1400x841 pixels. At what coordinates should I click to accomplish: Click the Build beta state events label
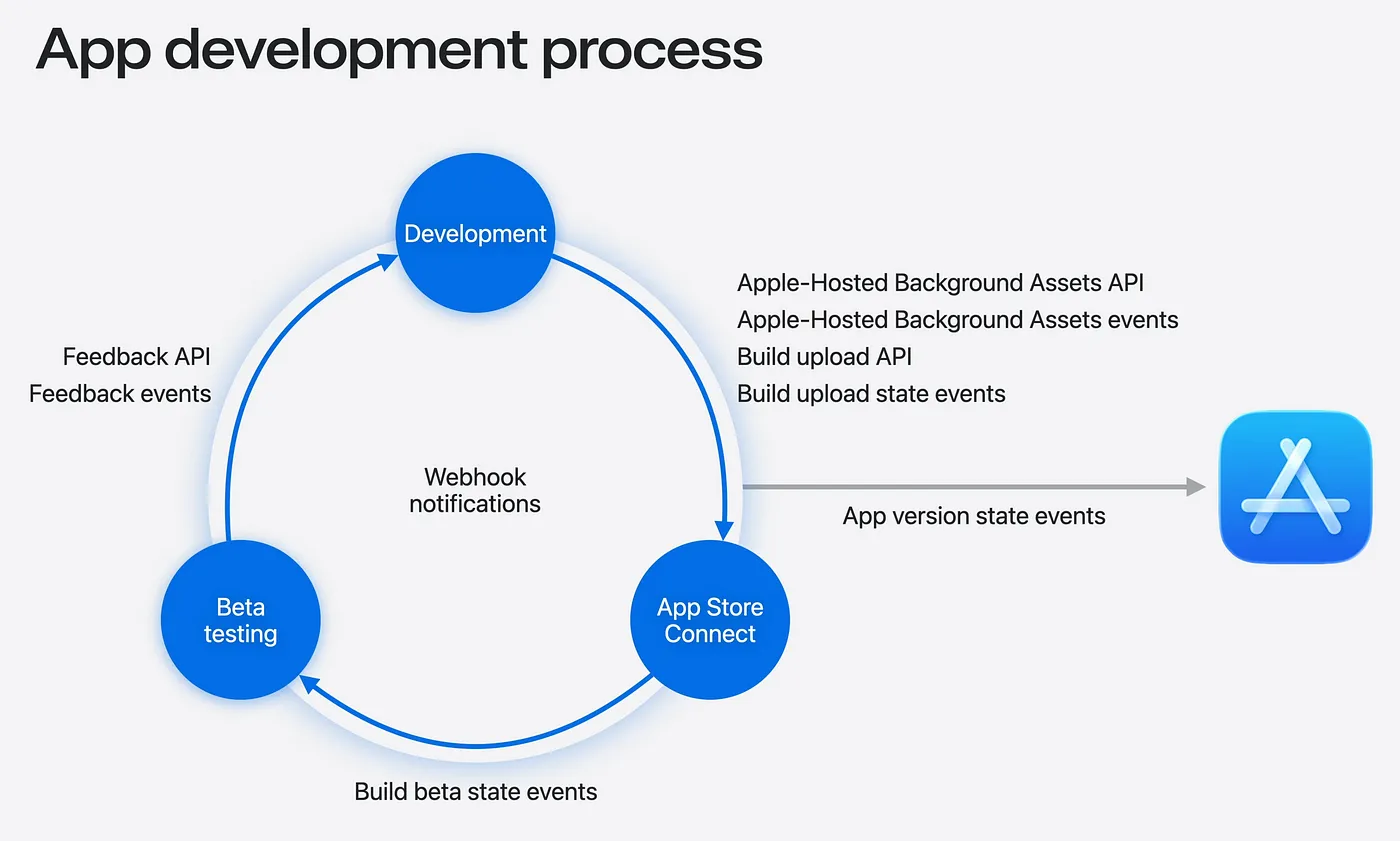[x=476, y=792]
